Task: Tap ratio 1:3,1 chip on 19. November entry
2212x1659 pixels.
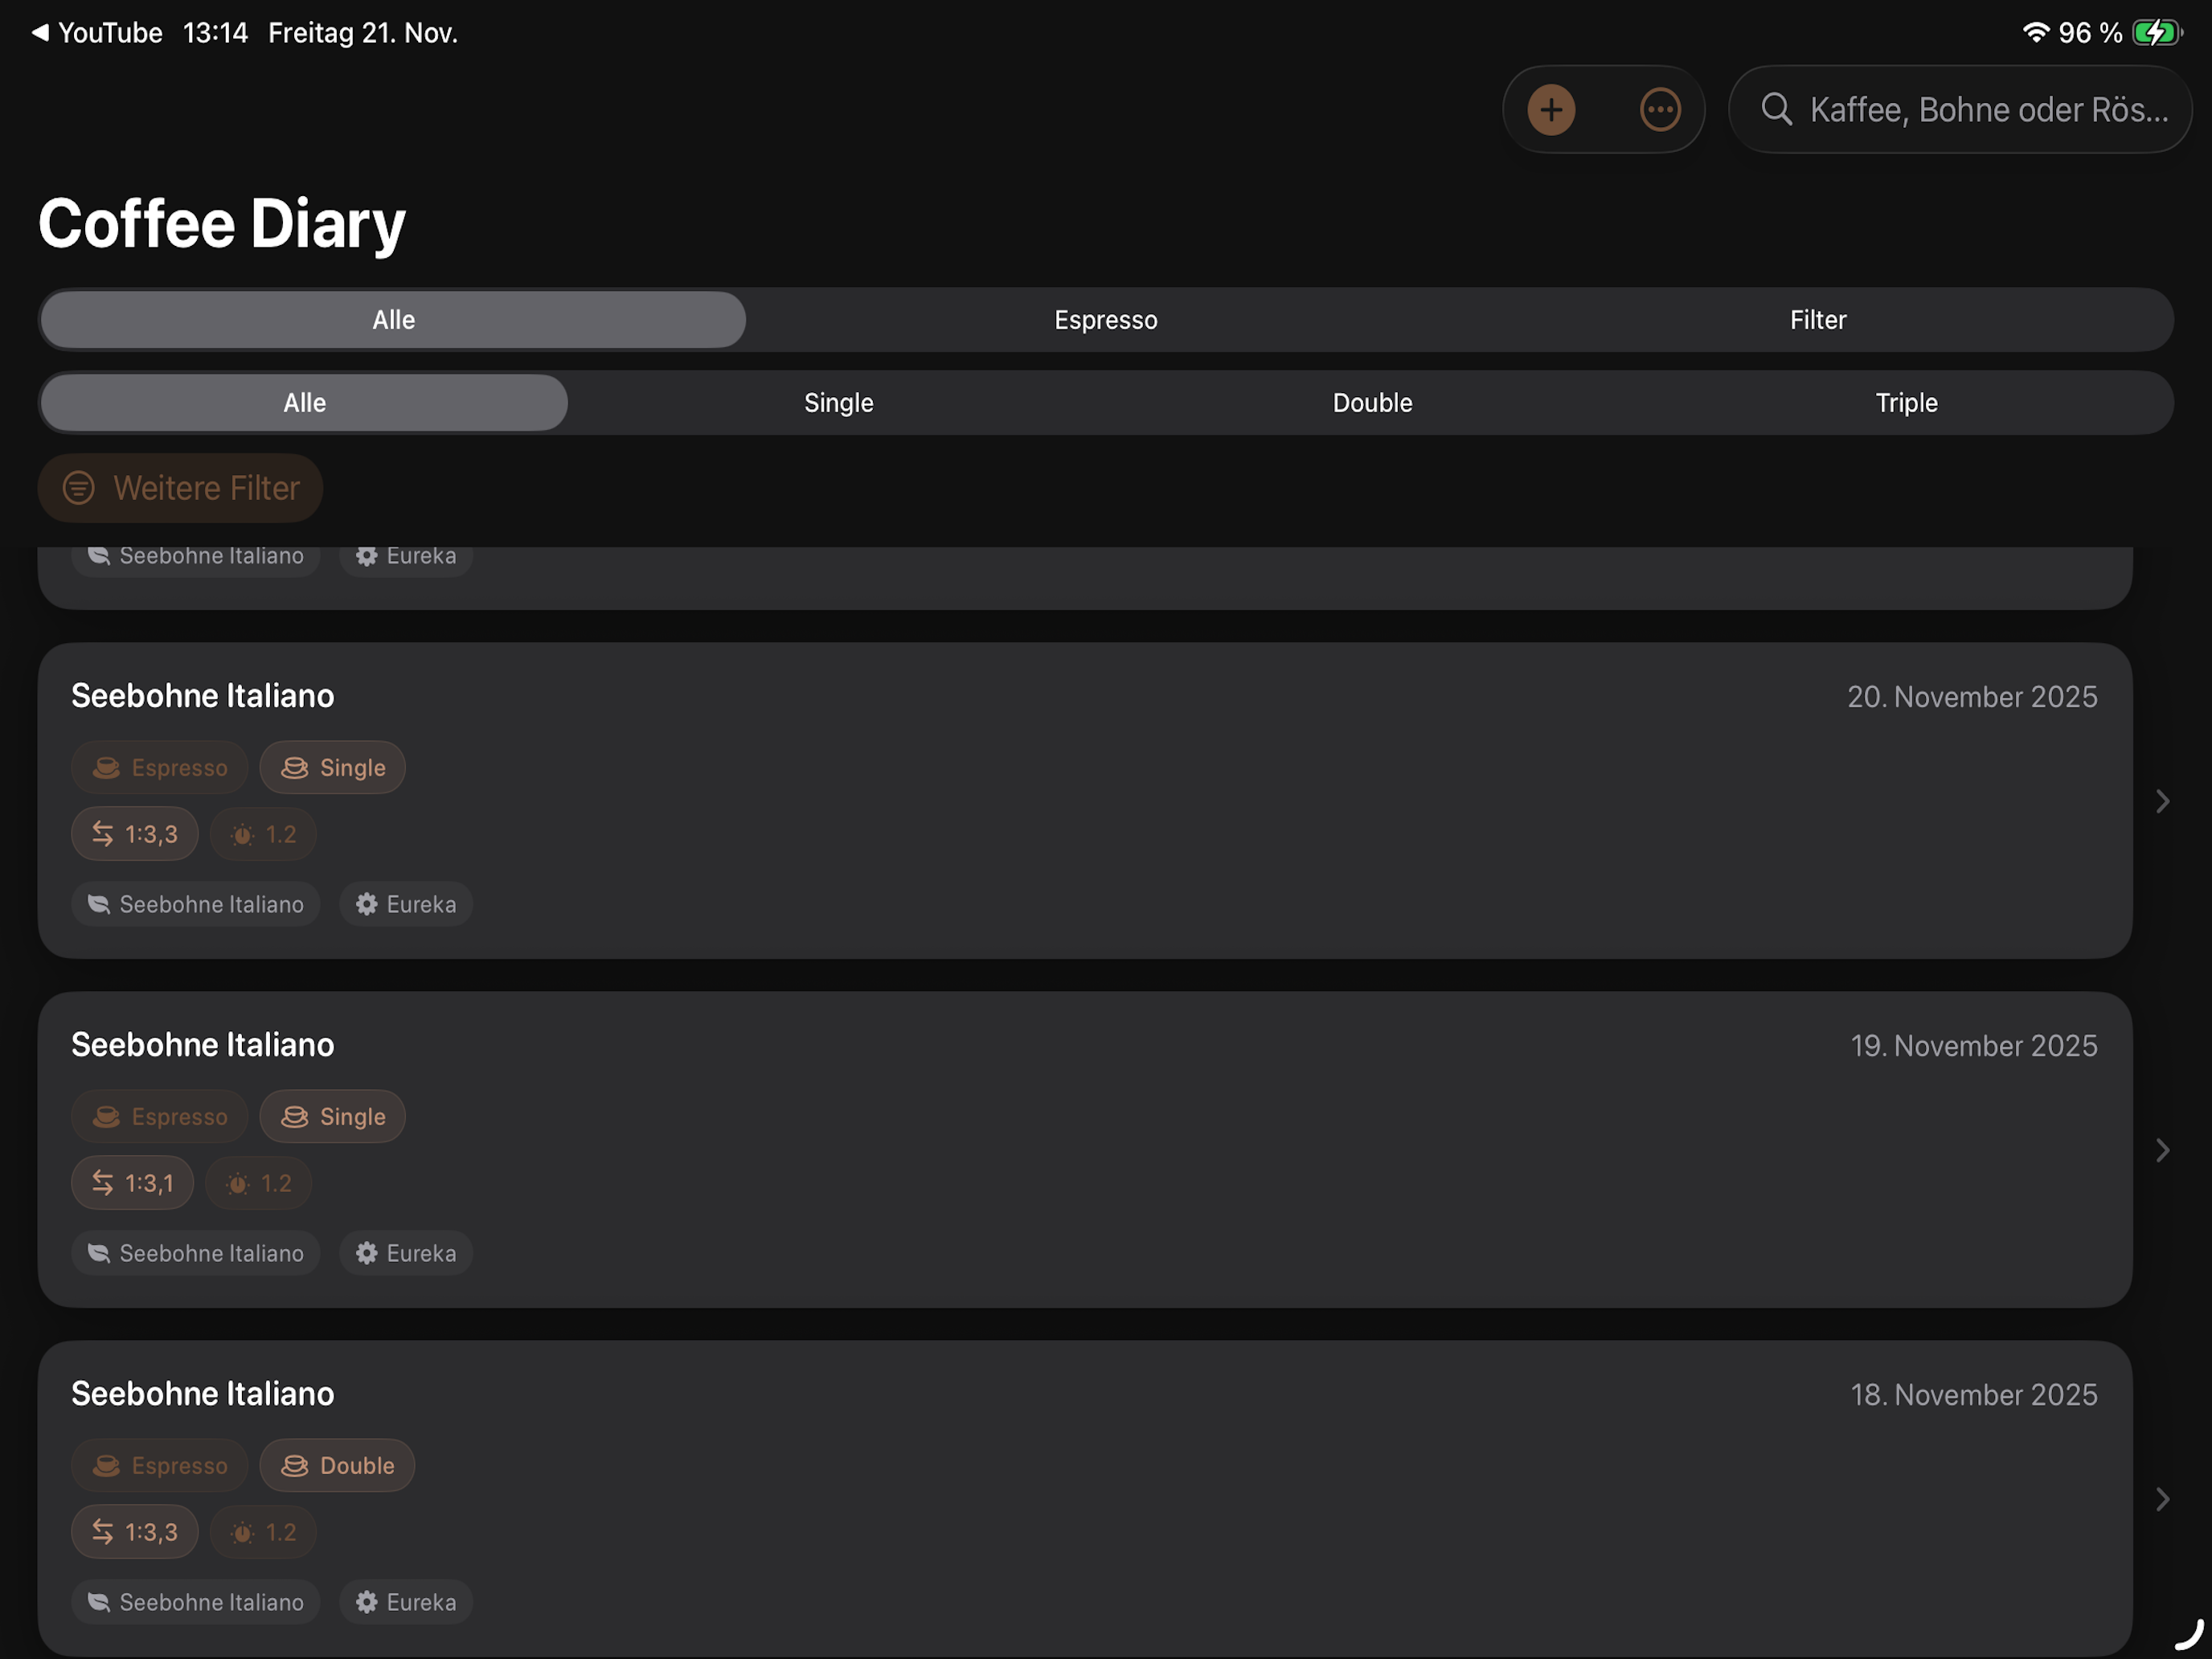Action: click(x=133, y=1183)
